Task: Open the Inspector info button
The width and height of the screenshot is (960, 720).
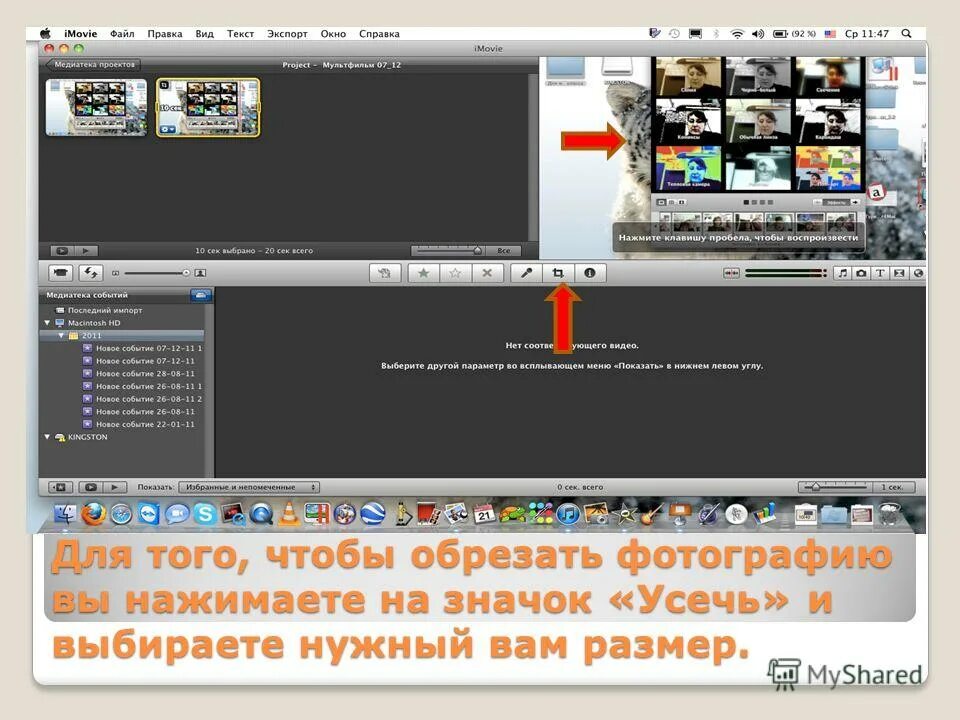Action: (590, 273)
